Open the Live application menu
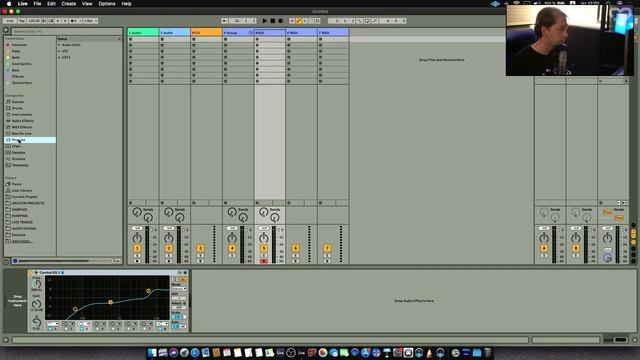 pos(22,4)
